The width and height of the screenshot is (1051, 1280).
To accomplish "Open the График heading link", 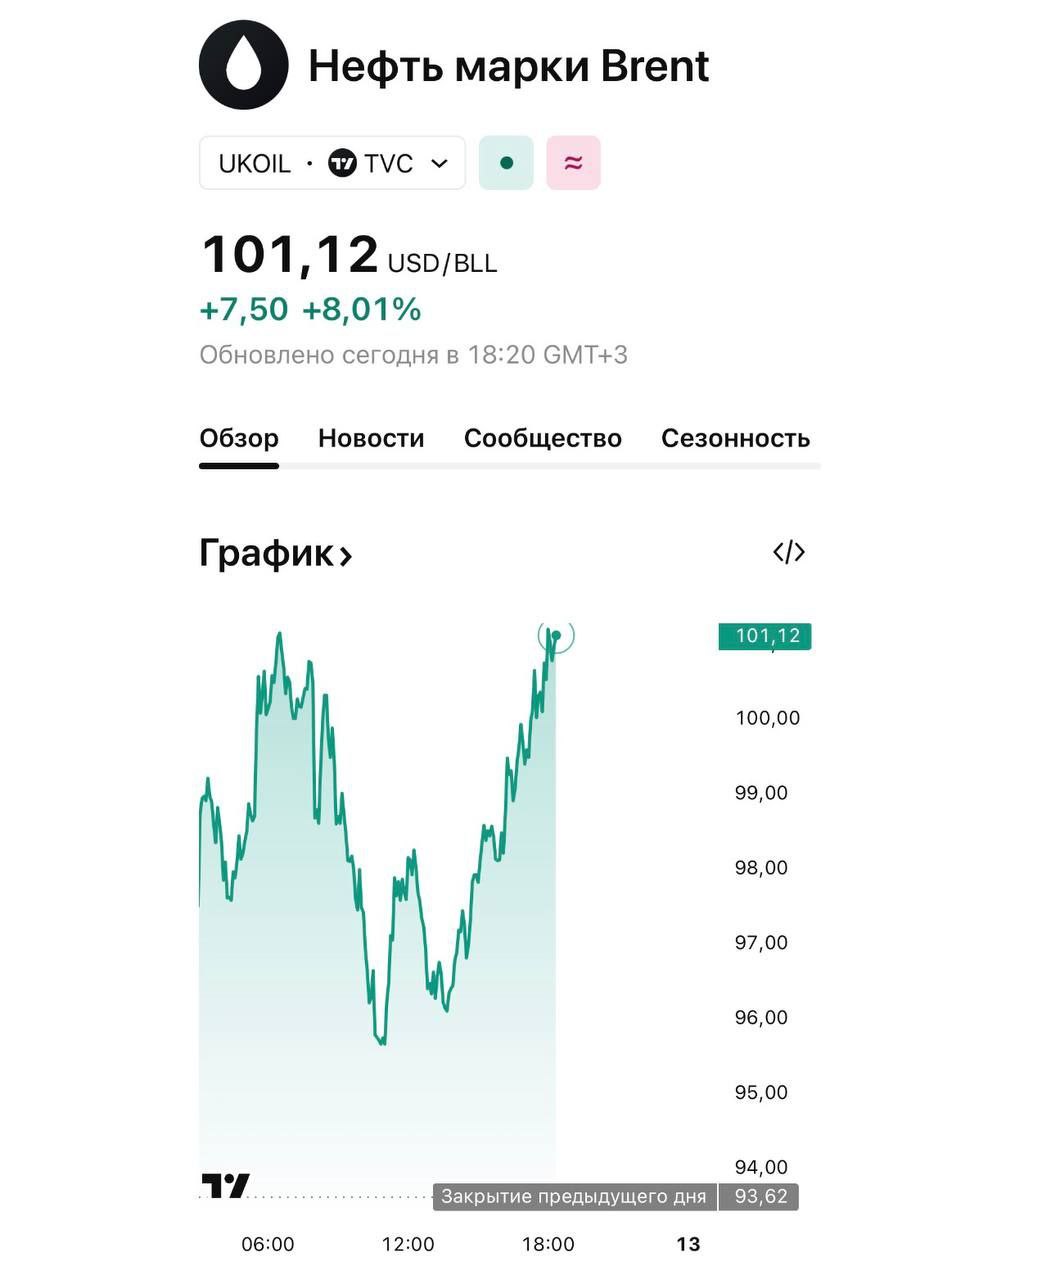I will pyautogui.click(x=267, y=553).
